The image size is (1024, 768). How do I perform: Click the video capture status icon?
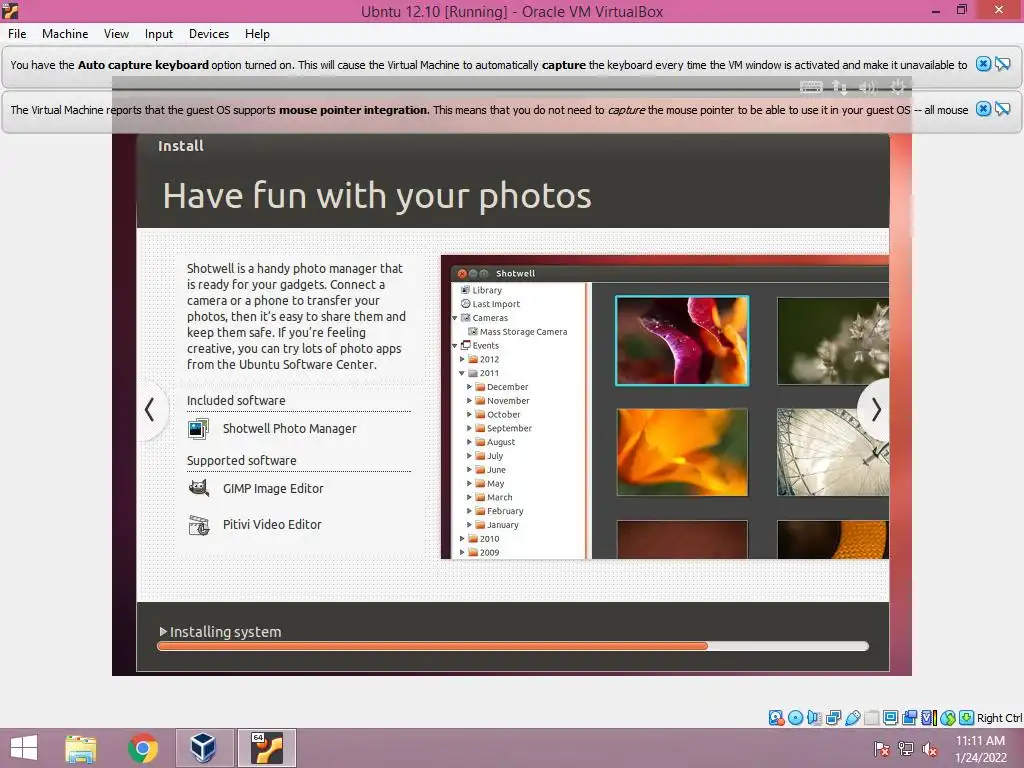[x=909, y=718]
